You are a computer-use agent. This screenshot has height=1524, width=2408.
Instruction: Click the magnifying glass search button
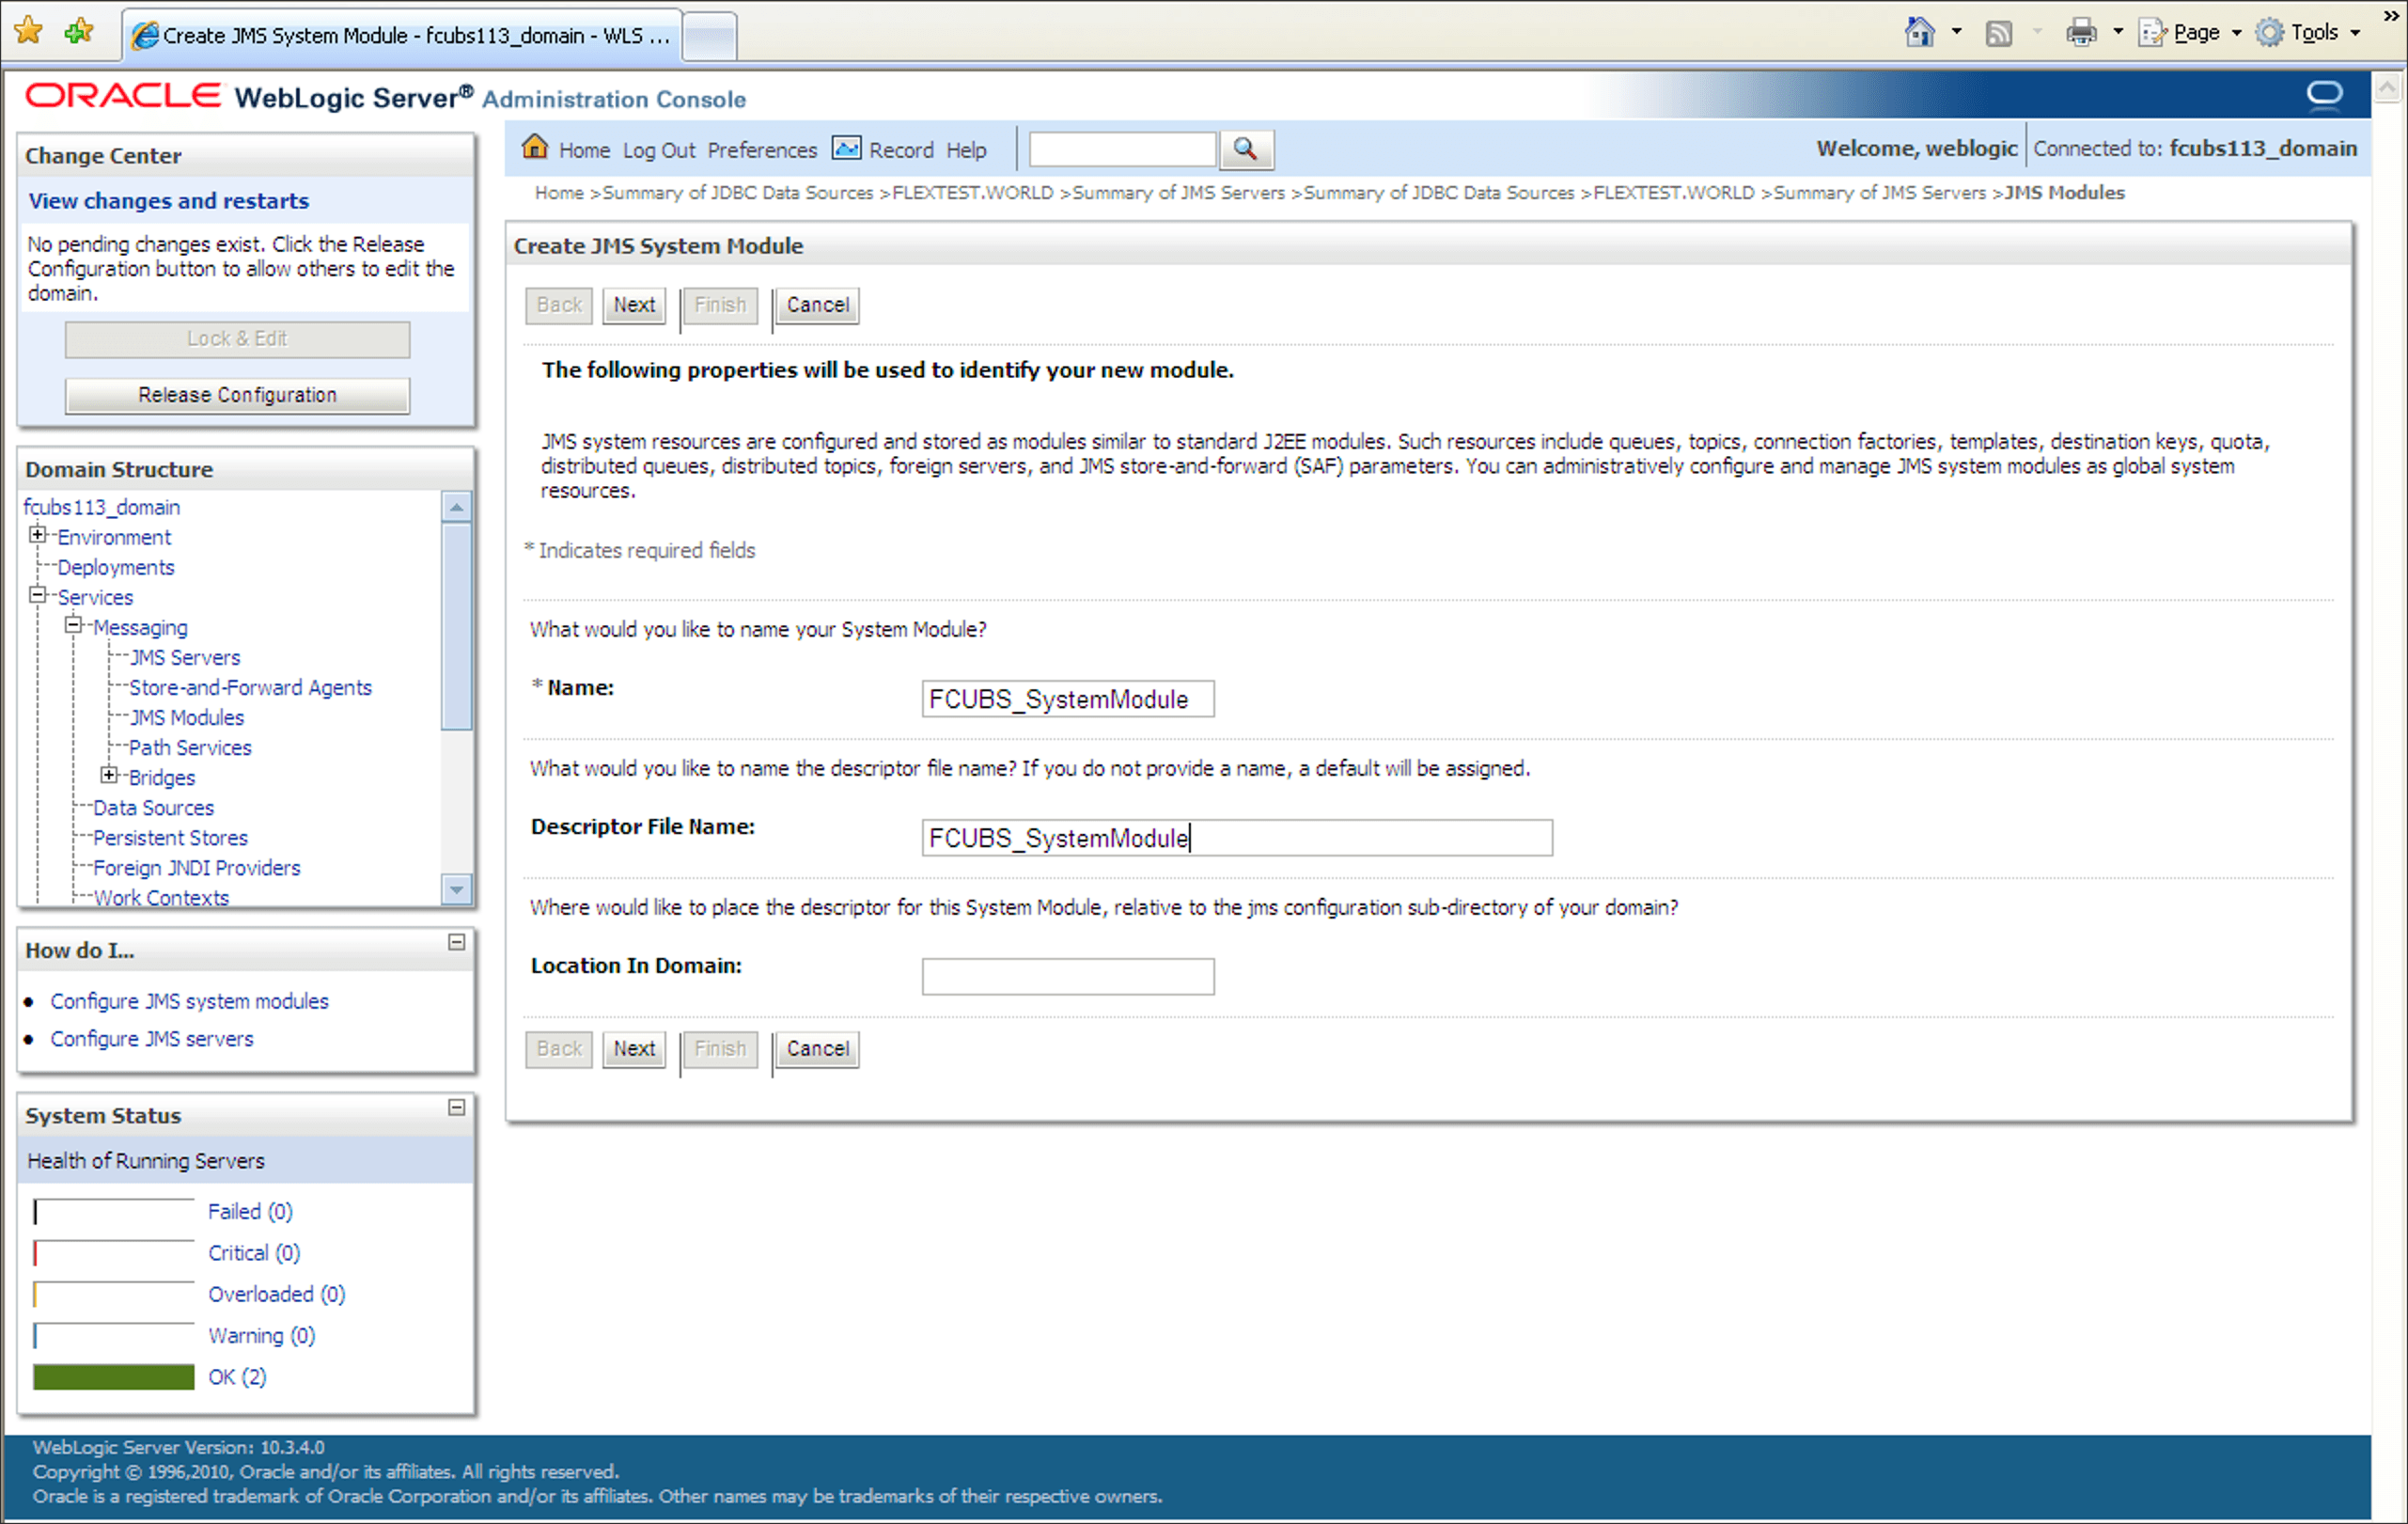[x=1245, y=149]
